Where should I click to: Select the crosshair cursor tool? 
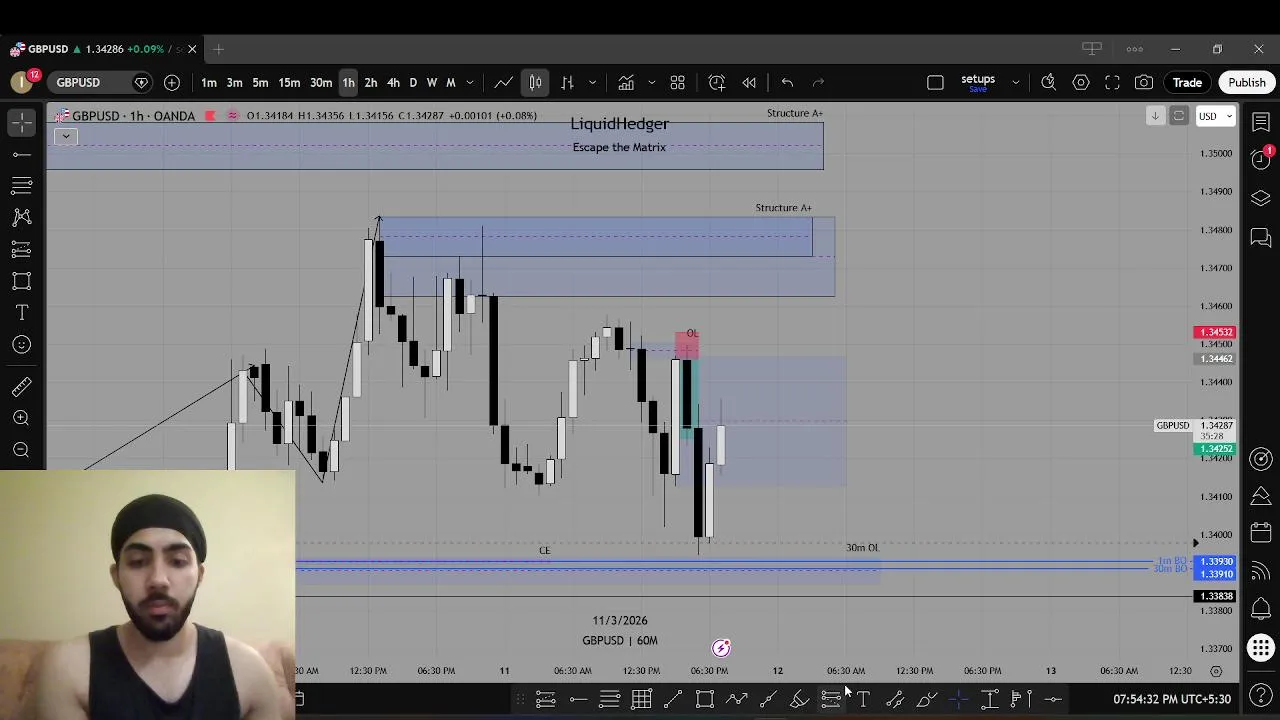coord(22,122)
